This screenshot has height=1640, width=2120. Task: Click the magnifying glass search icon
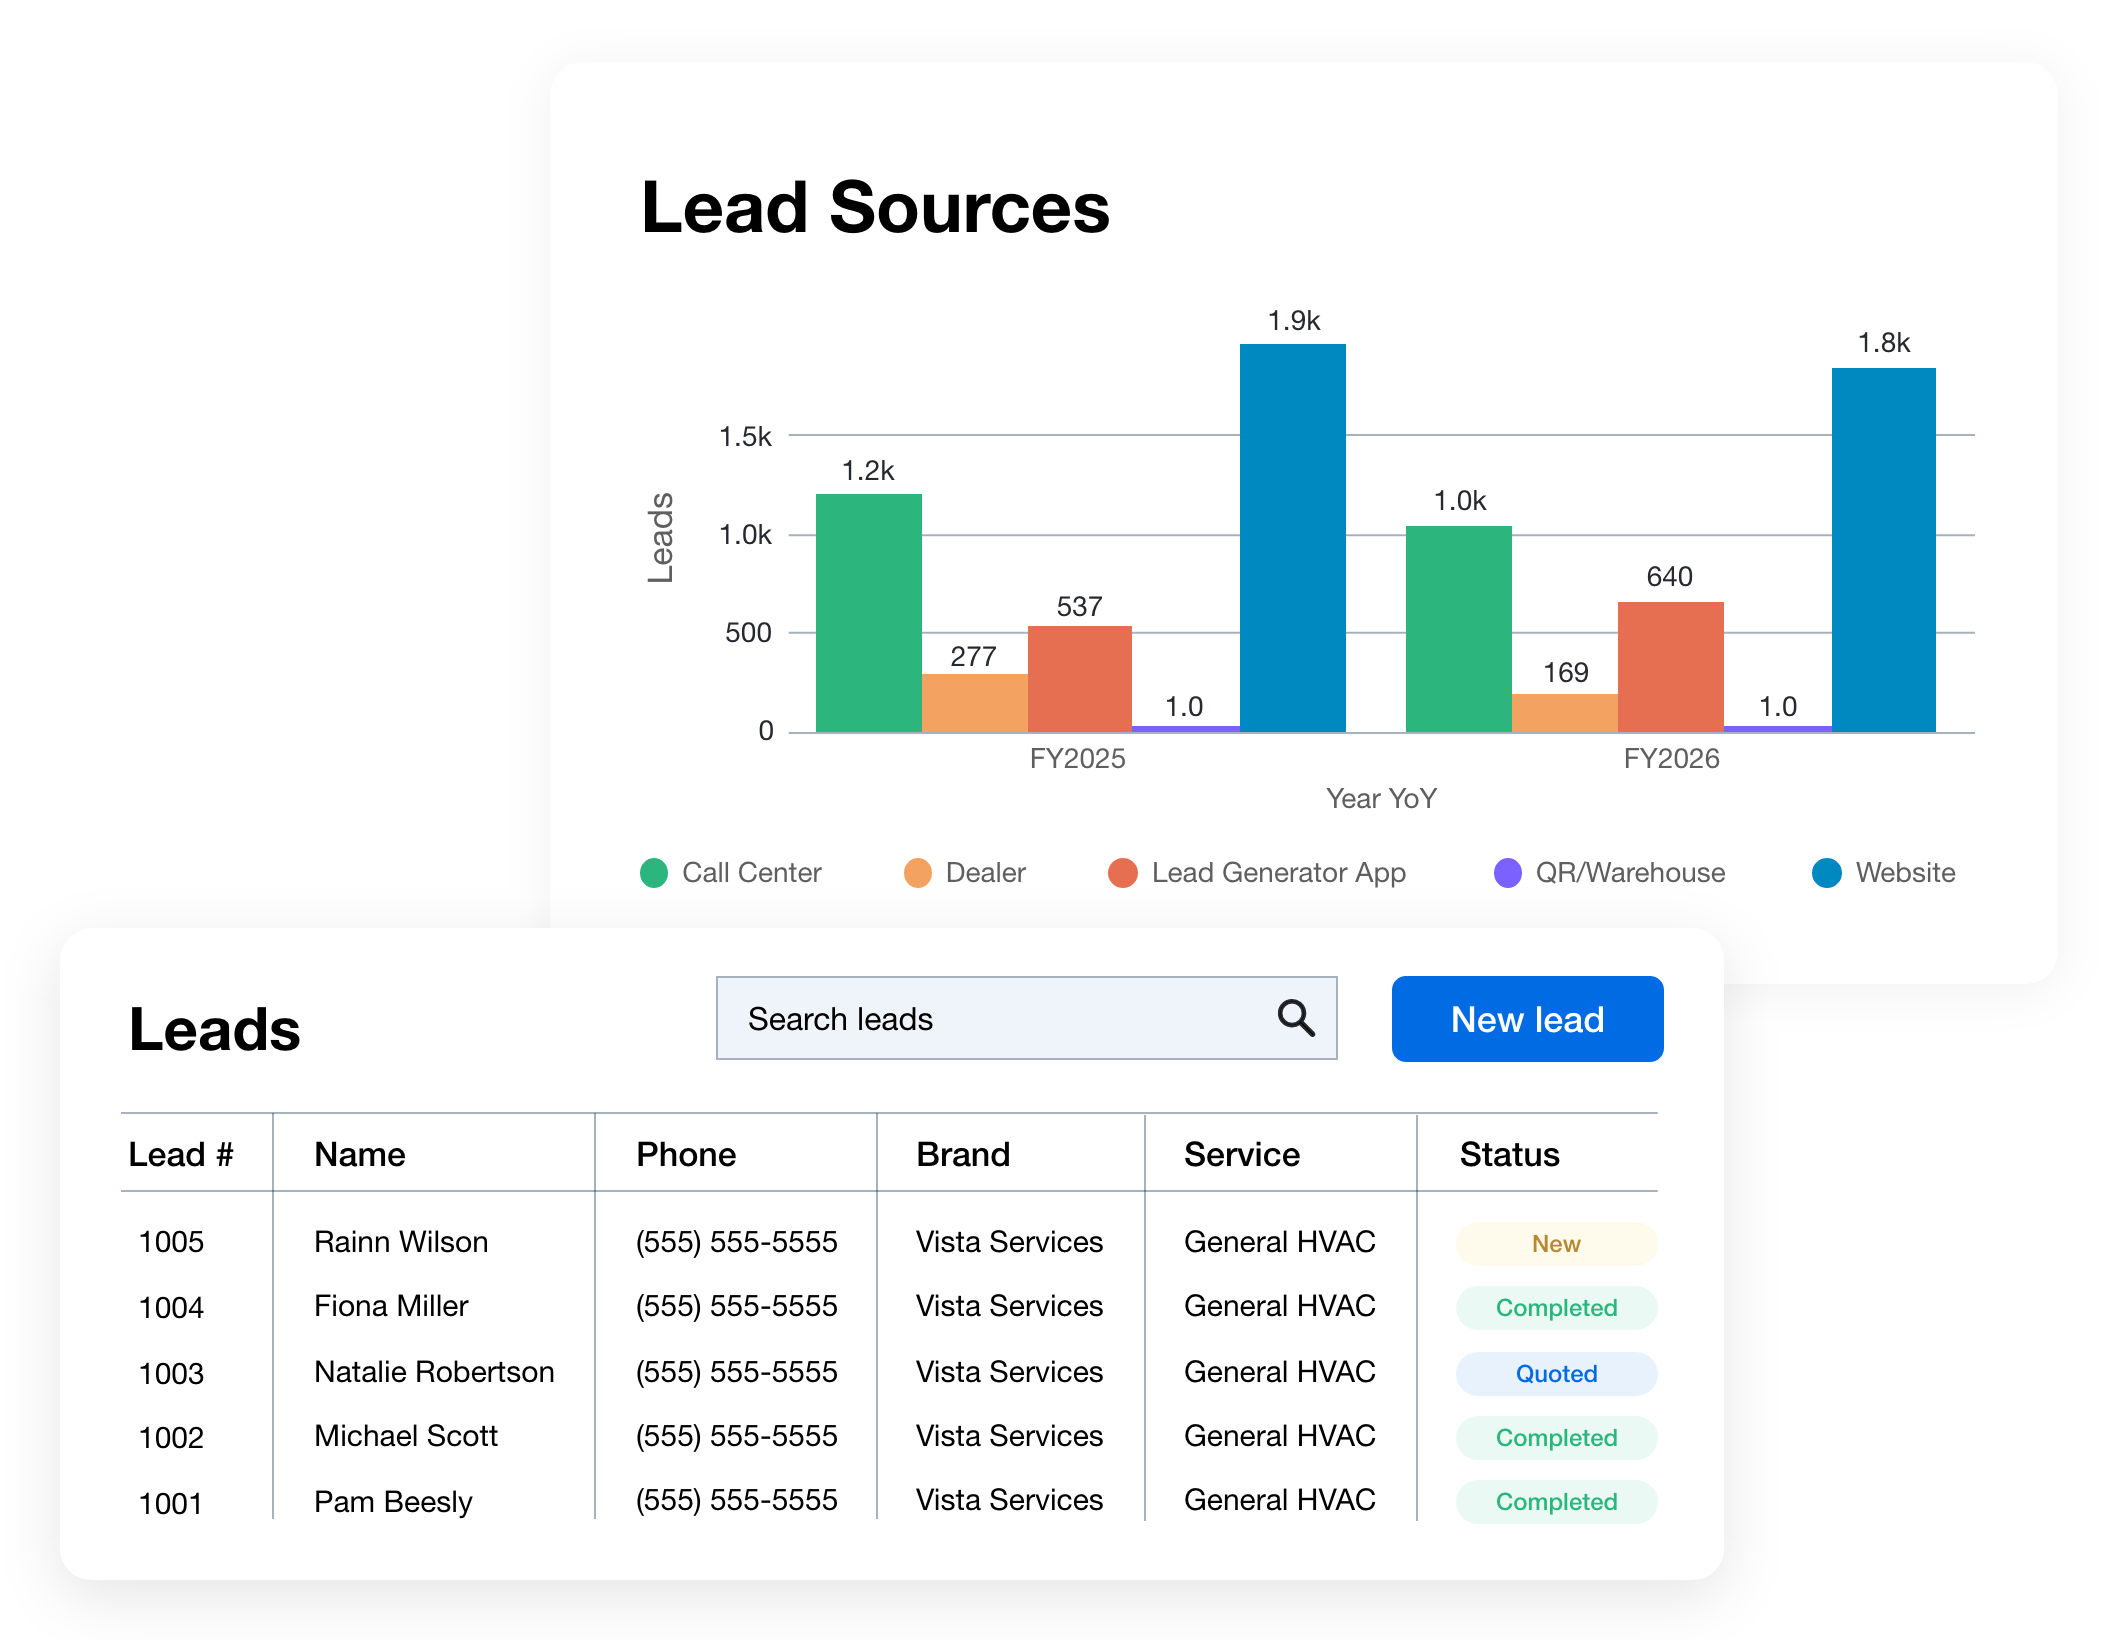coord(1296,1018)
